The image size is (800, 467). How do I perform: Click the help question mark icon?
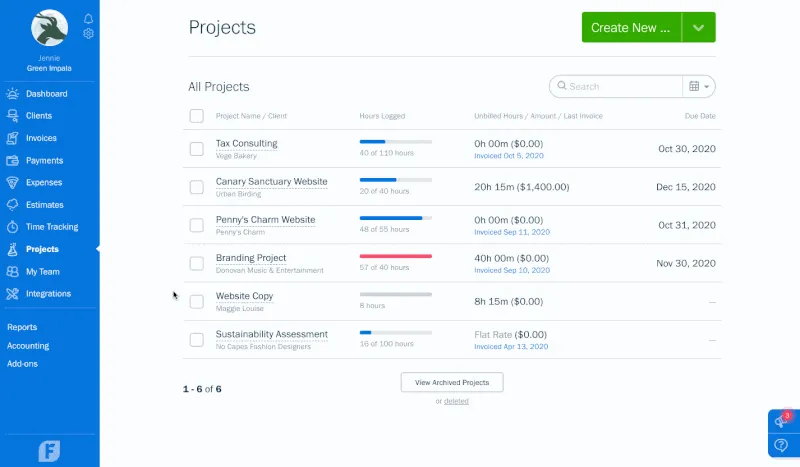pos(781,445)
